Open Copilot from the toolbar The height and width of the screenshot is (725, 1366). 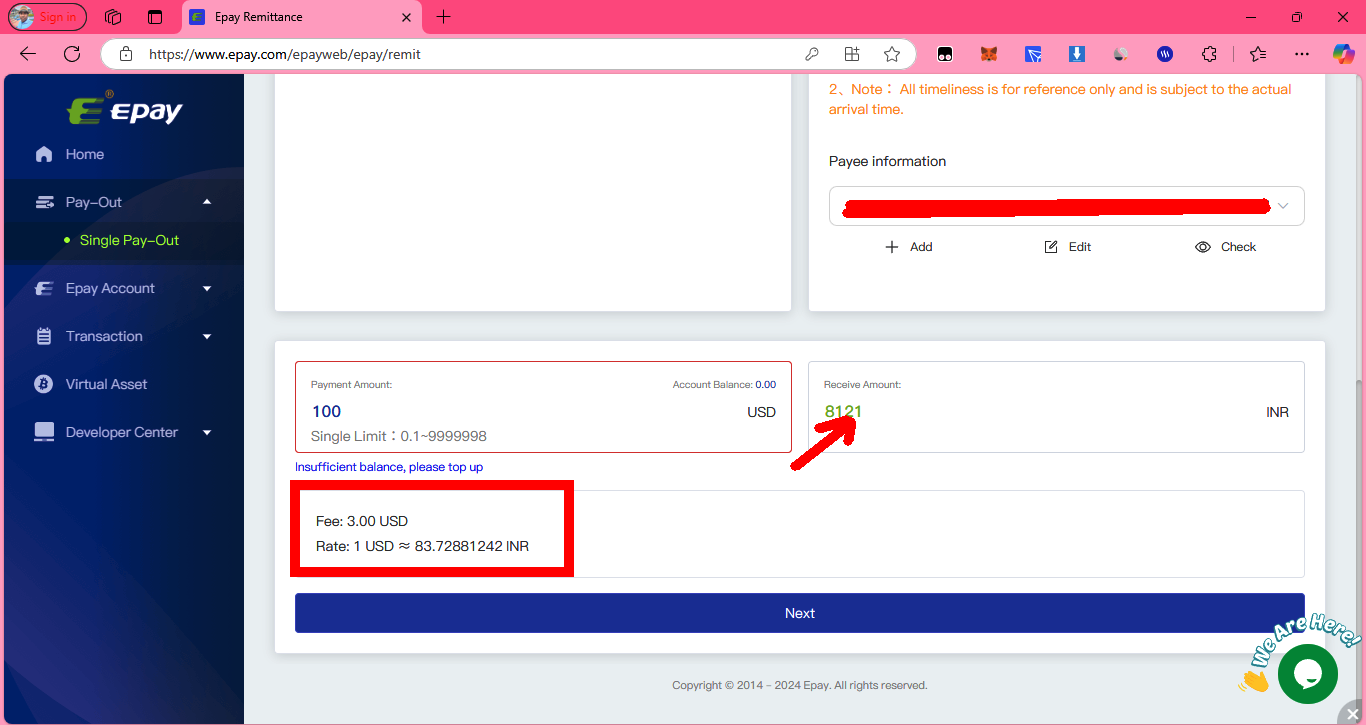click(x=1344, y=54)
